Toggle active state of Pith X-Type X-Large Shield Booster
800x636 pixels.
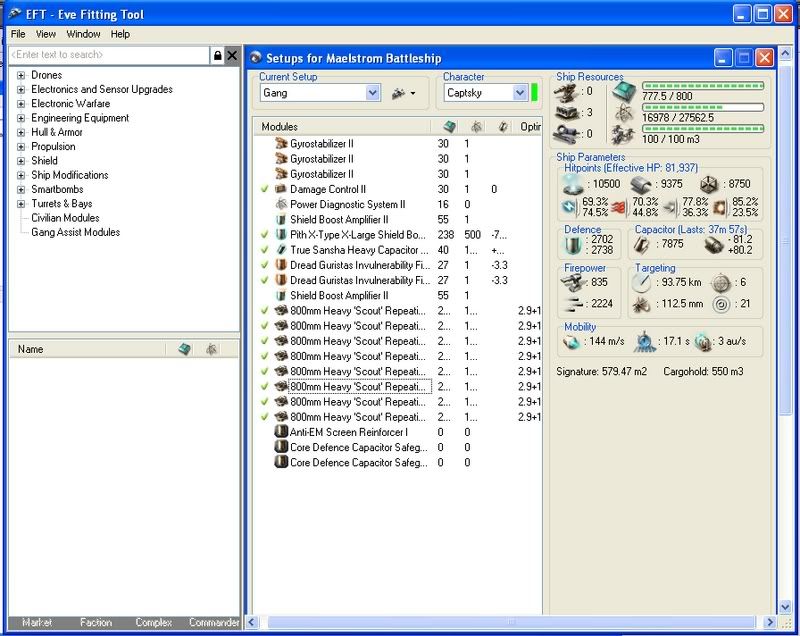[264, 235]
